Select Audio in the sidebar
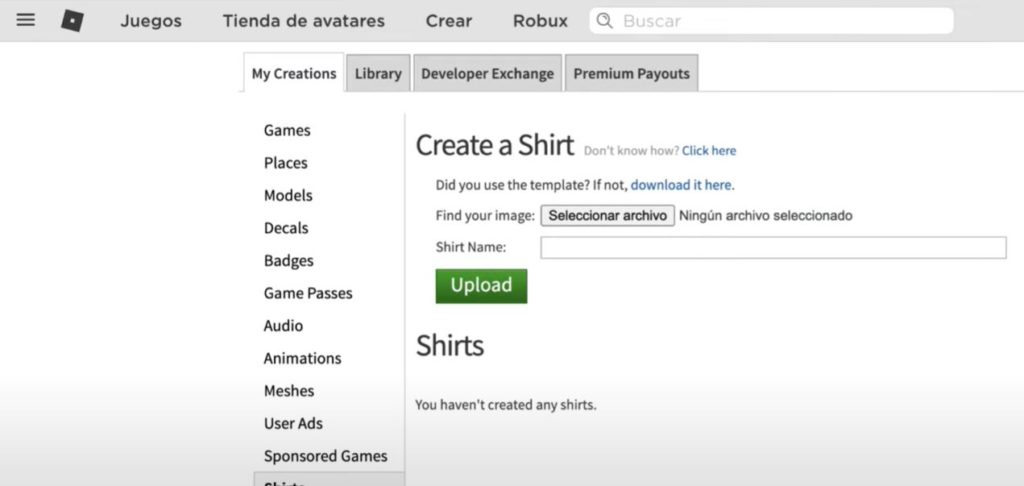Image resolution: width=1024 pixels, height=486 pixels. pos(283,325)
